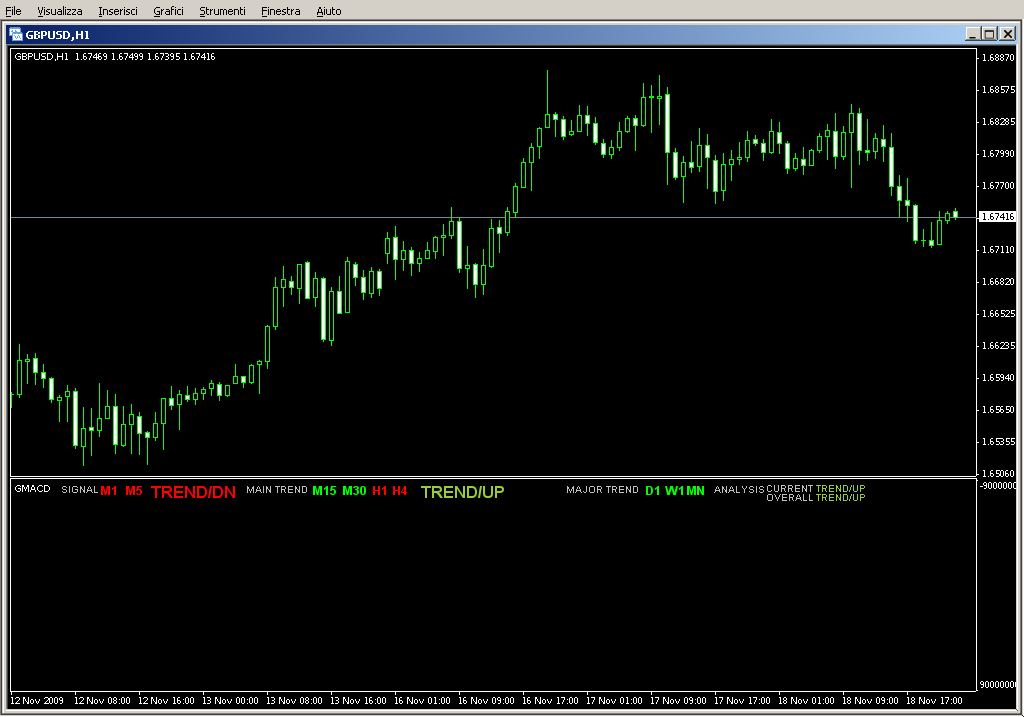1024x717 pixels.
Task: Close the GBPUSD,H1 chart window
Action: (1008, 34)
